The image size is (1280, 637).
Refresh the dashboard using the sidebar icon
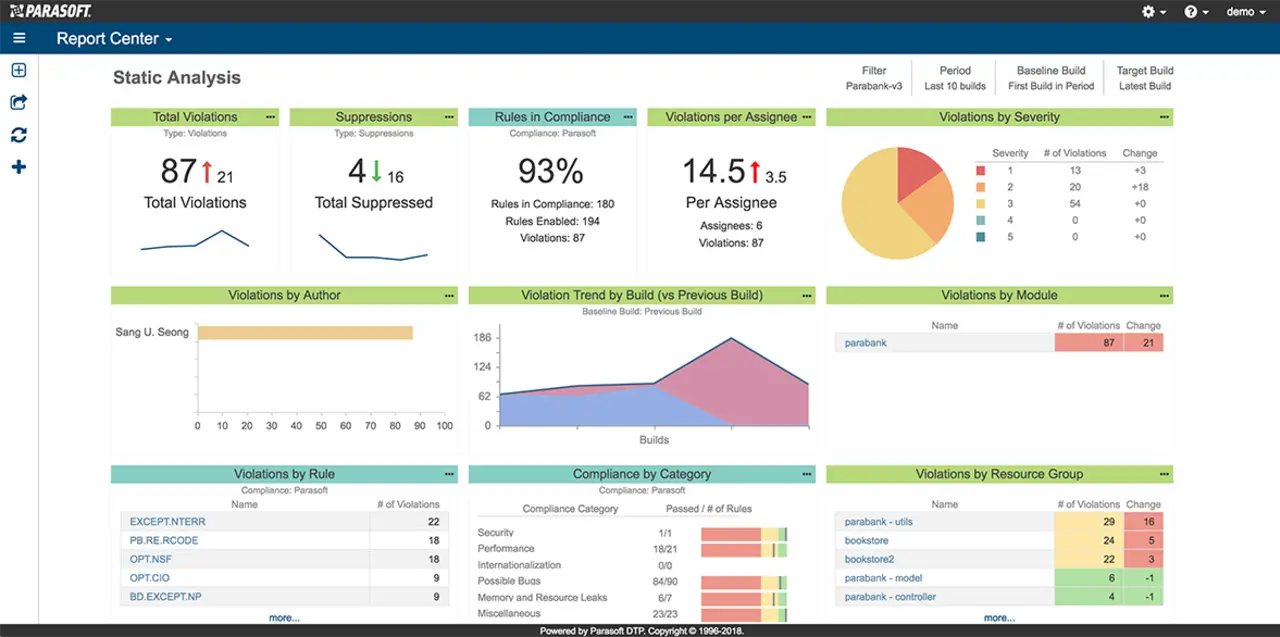coord(18,135)
